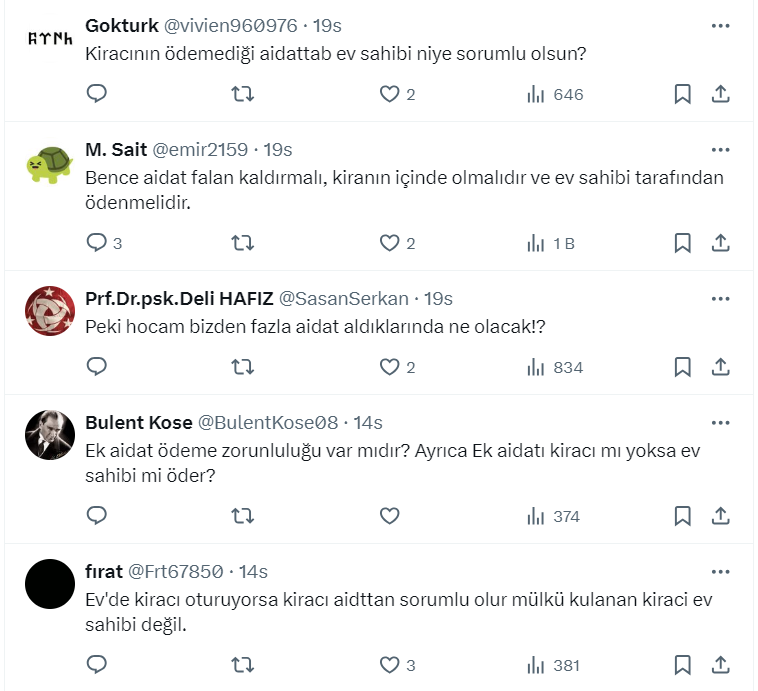Viewport: 758px width, 691px height.
Task: Click Prf.Dr.psk.Deli HAFIZ profile avatar
Action: click(50, 311)
